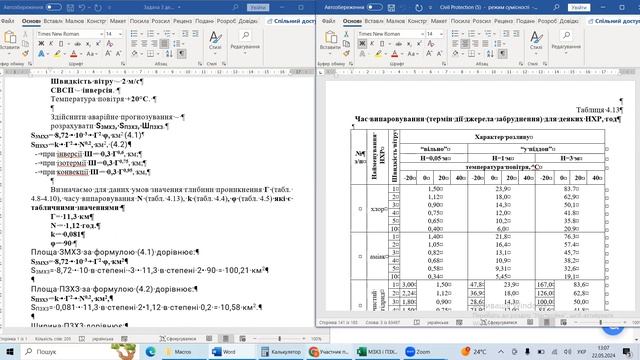
Task: Toggle Bold (Ж) in Civil Protection window
Action: click(362, 44)
